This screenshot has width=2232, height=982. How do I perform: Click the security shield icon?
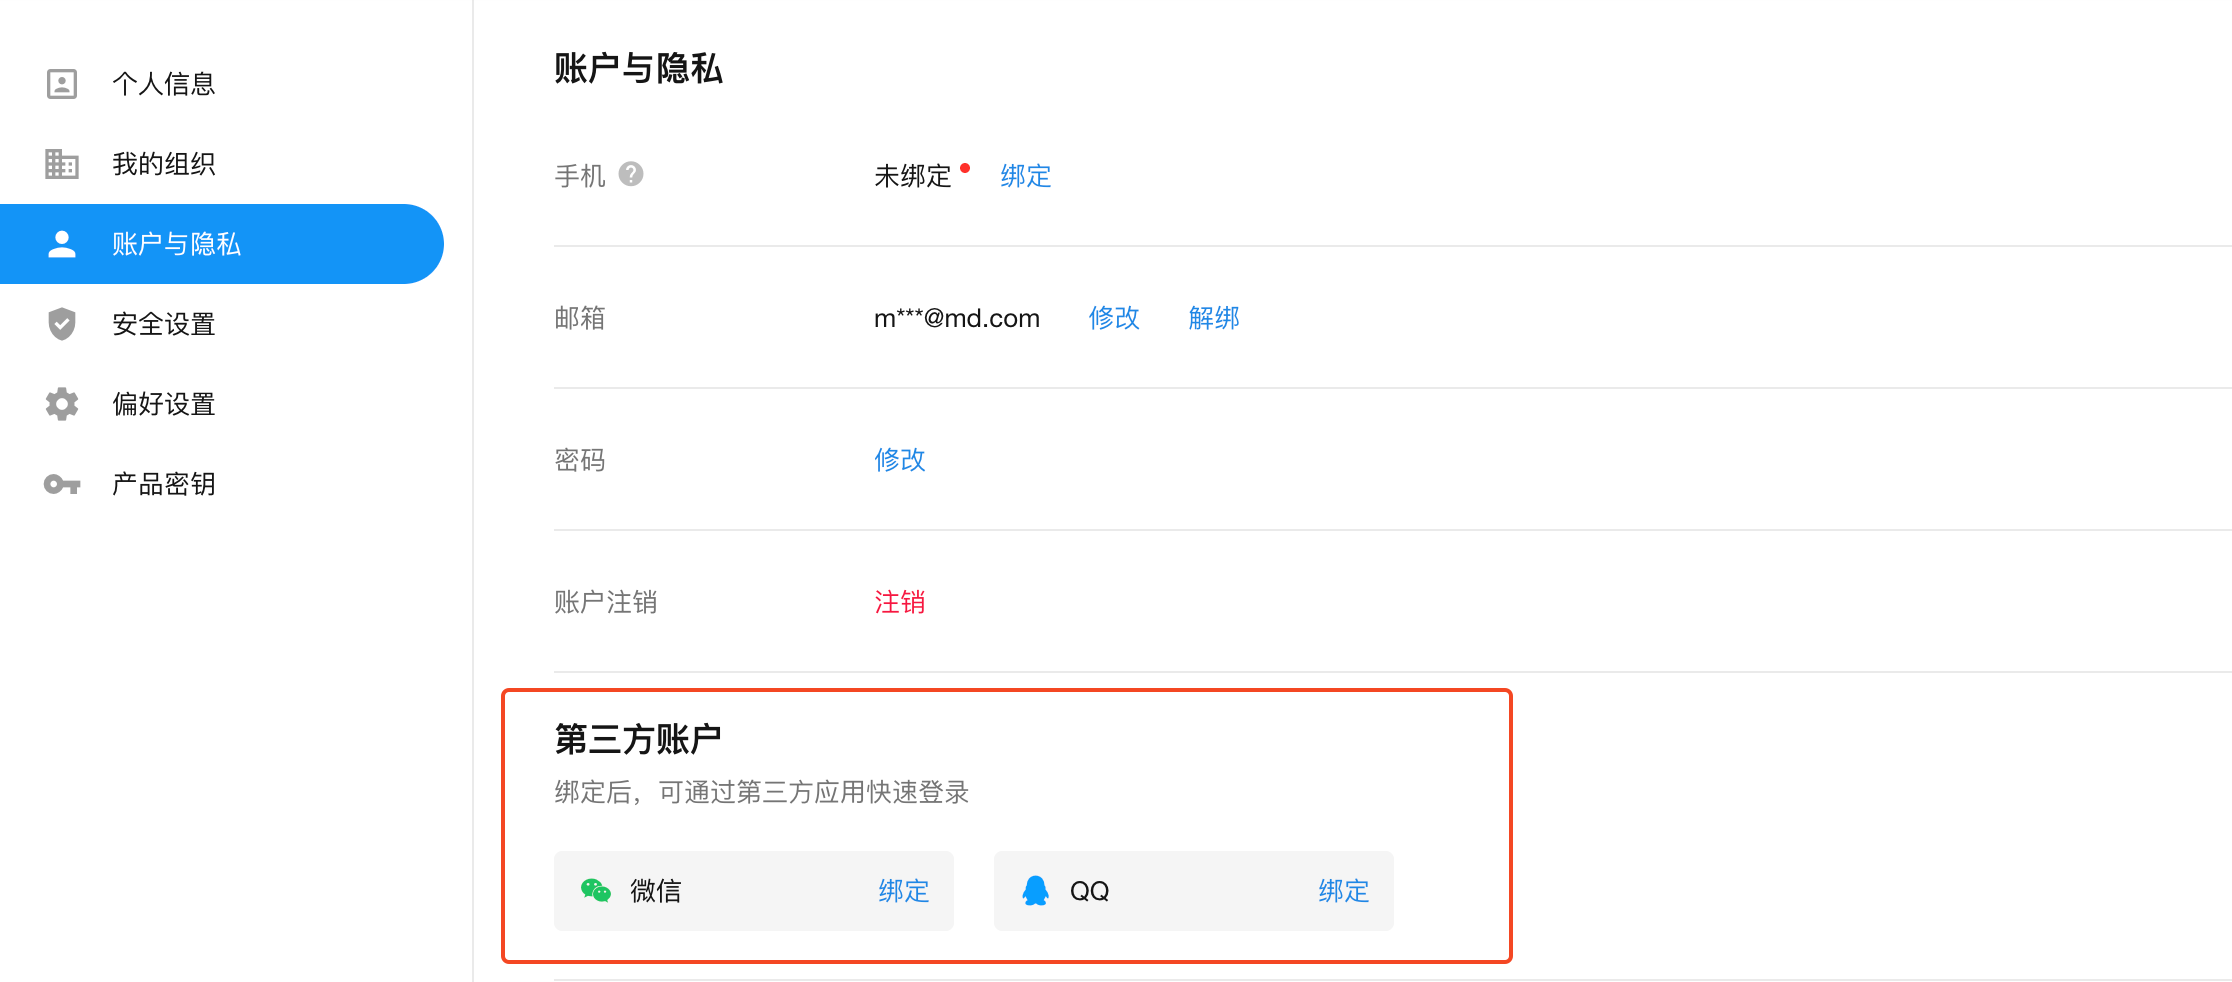(62, 324)
